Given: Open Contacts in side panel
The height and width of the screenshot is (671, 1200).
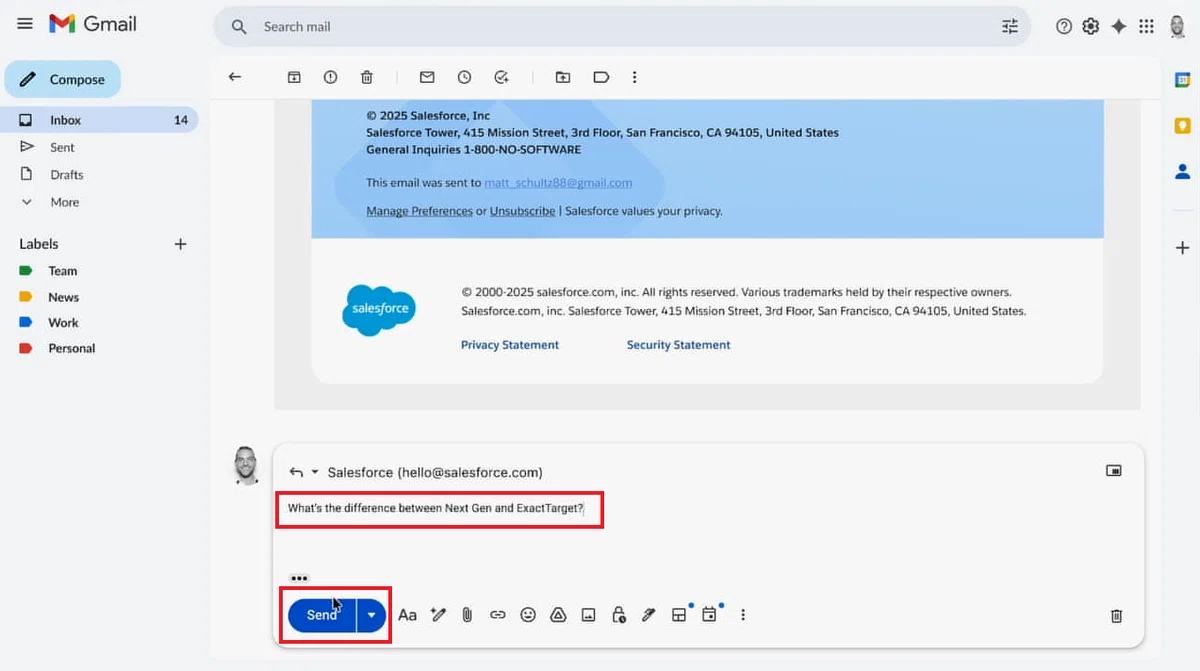Looking at the screenshot, I should pyautogui.click(x=1183, y=171).
